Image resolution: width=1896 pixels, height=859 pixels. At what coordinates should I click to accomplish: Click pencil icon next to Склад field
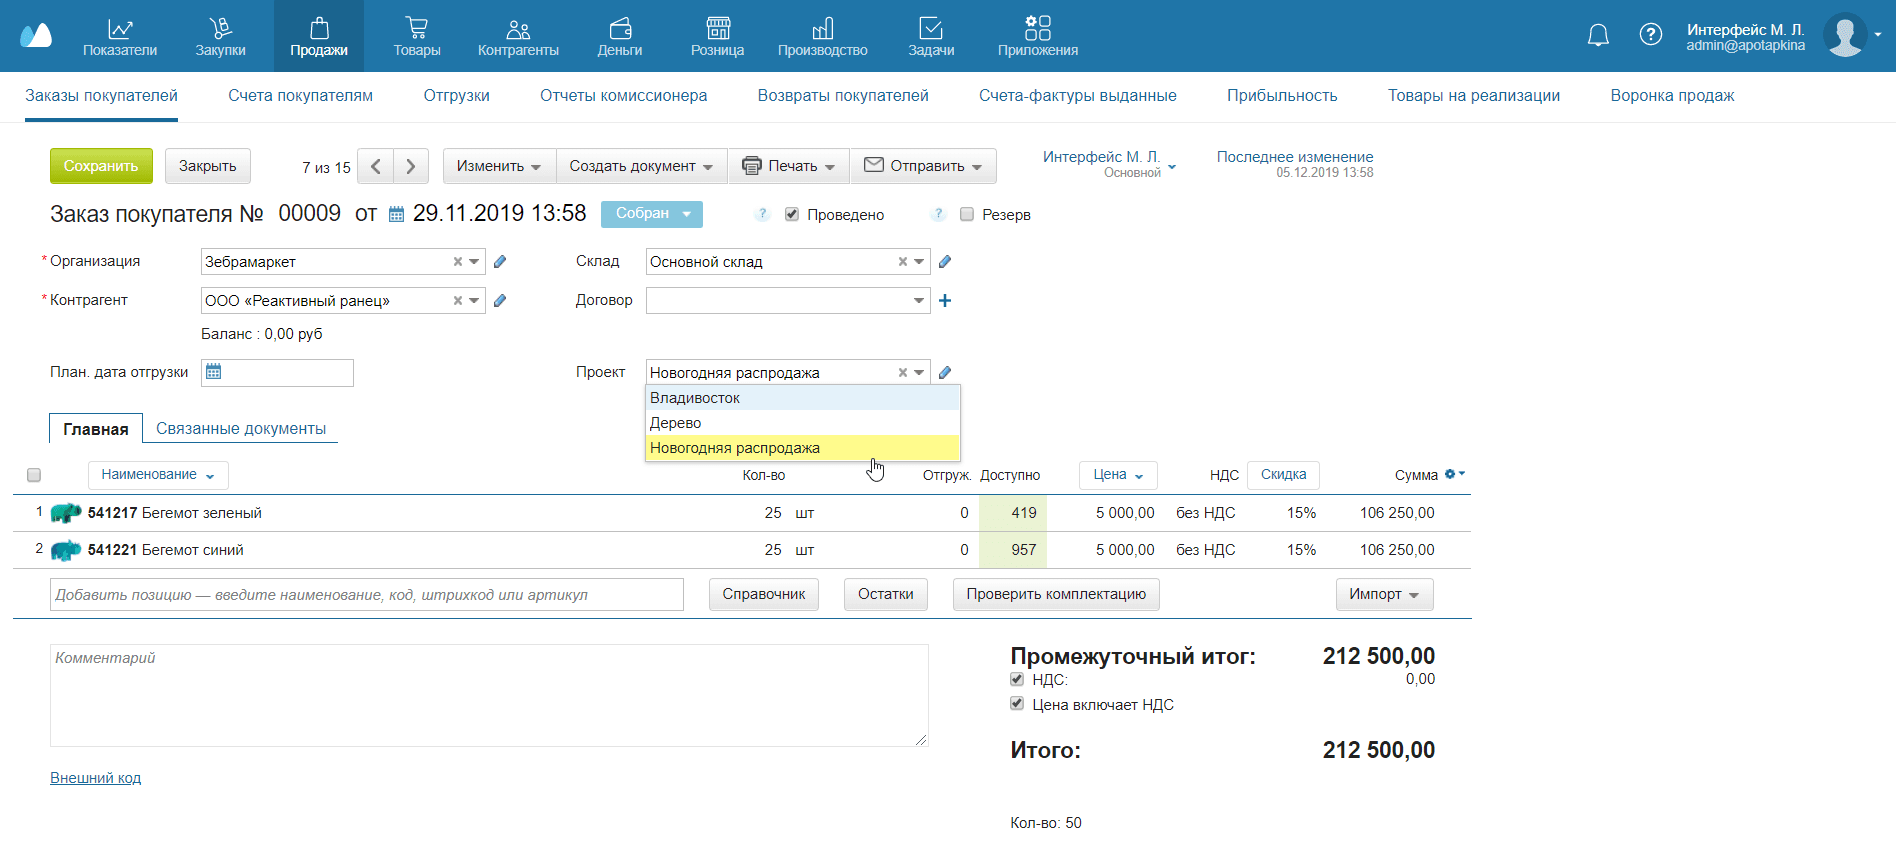point(945,262)
